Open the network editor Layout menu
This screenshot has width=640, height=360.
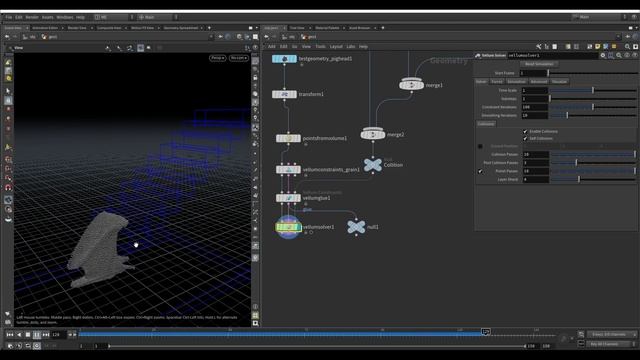[x=336, y=47]
